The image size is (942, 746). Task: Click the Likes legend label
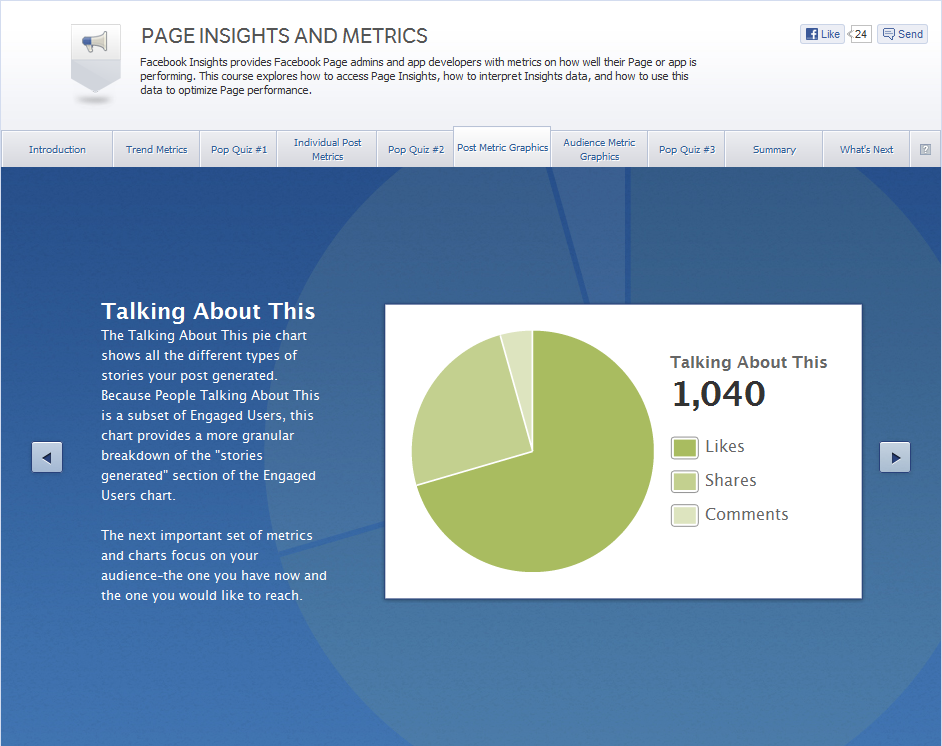725,446
